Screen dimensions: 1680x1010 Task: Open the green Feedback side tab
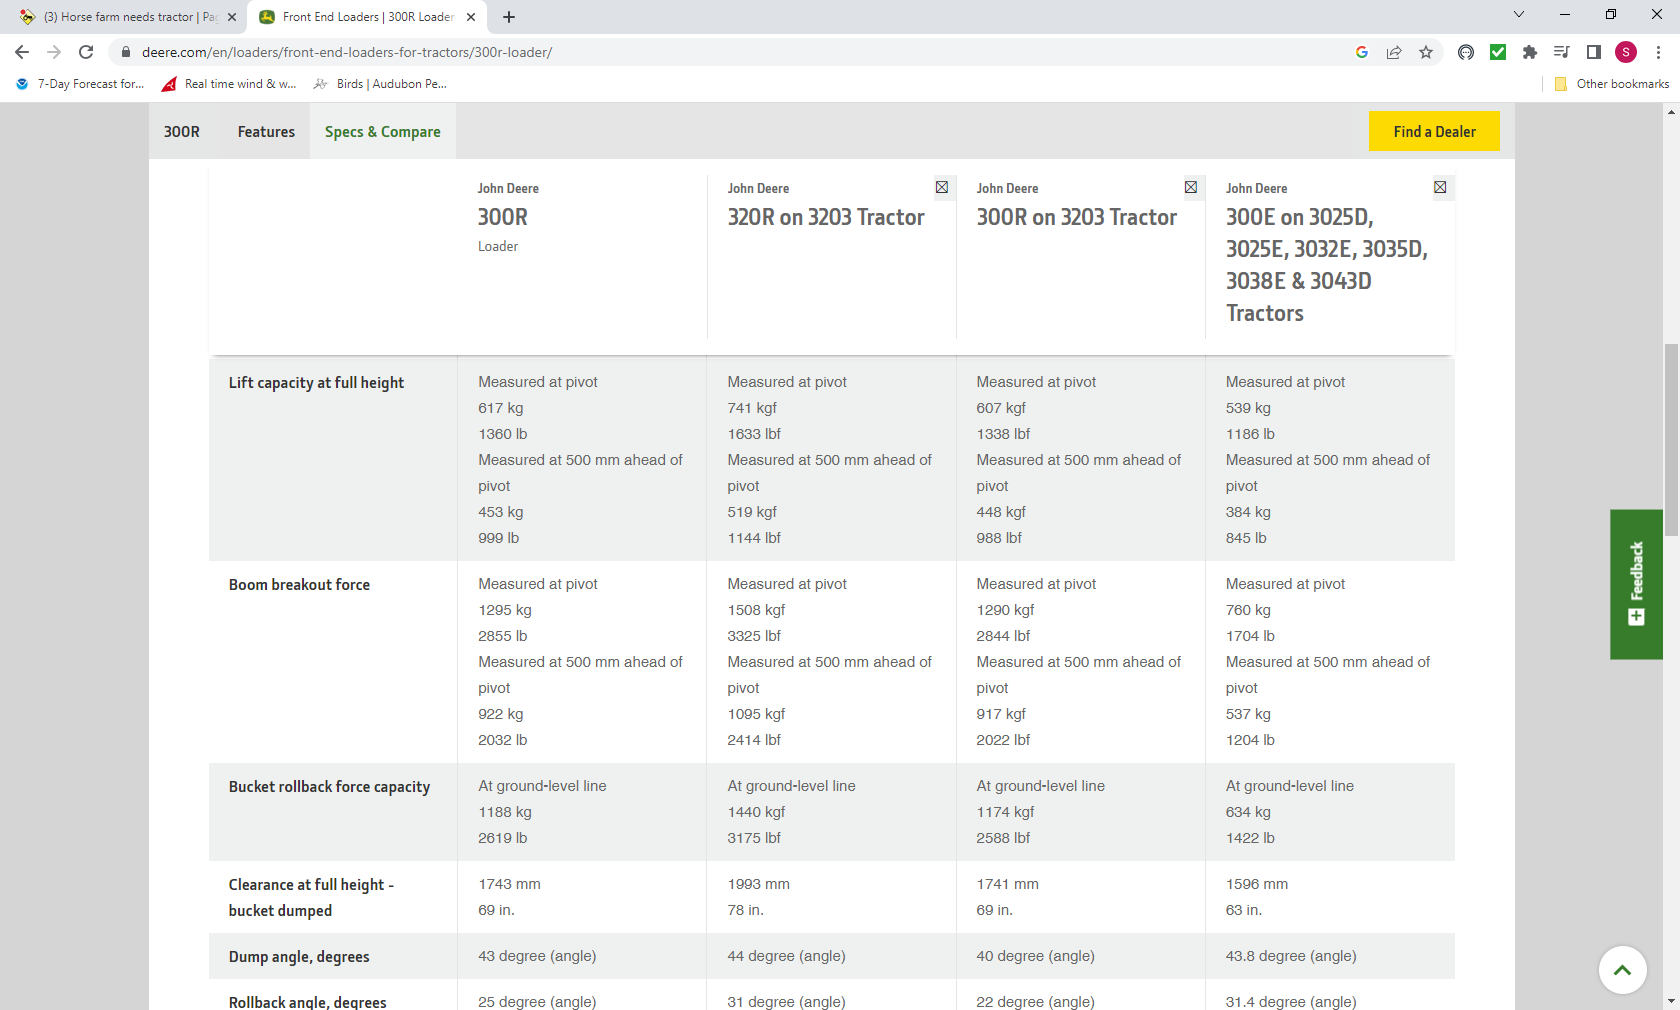point(1636,584)
